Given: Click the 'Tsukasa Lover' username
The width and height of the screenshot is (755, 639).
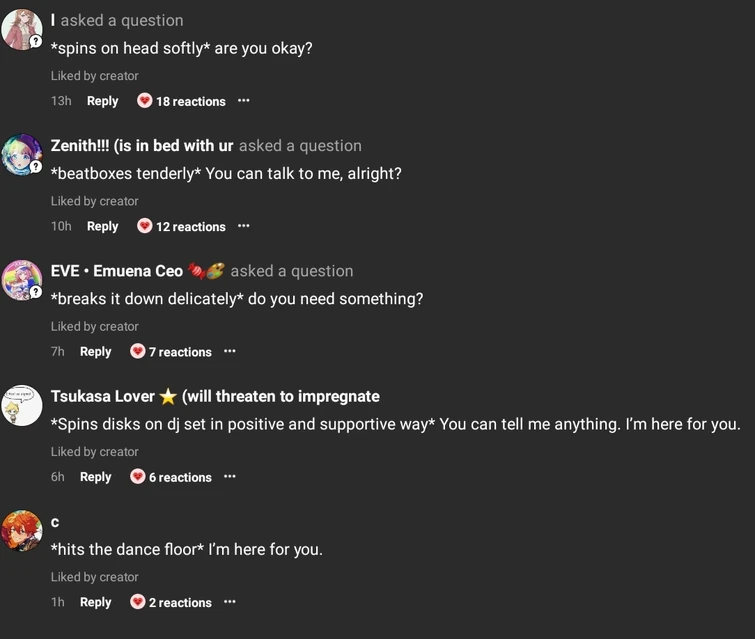Looking at the screenshot, I should coord(103,396).
